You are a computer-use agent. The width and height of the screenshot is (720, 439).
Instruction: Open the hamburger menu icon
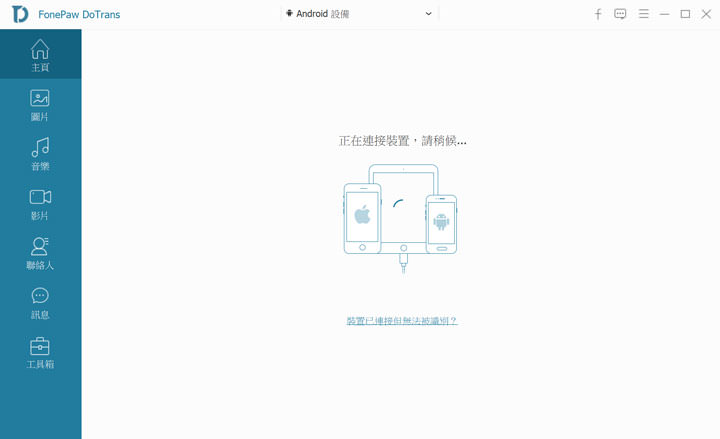click(x=643, y=14)
